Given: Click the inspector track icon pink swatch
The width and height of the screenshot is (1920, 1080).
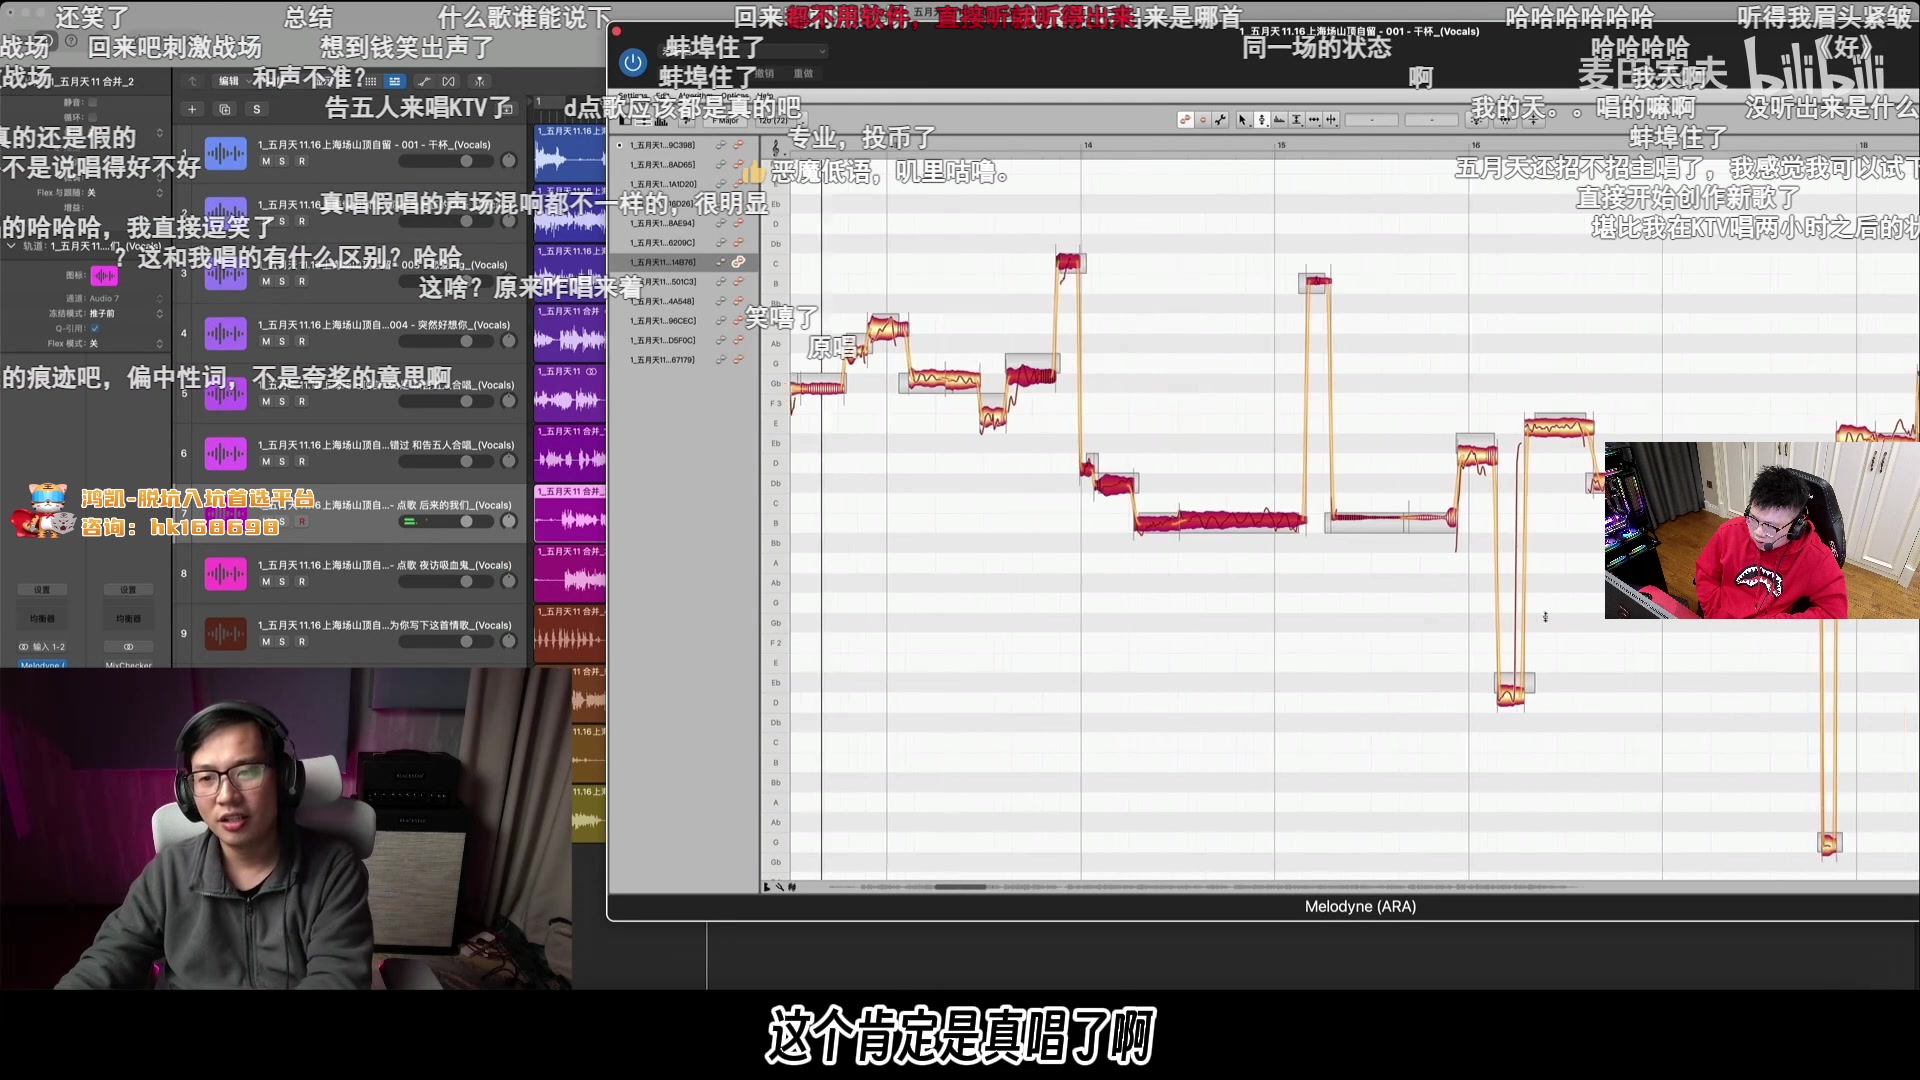Looking at the screenshot, I should (x=104, y=275).
